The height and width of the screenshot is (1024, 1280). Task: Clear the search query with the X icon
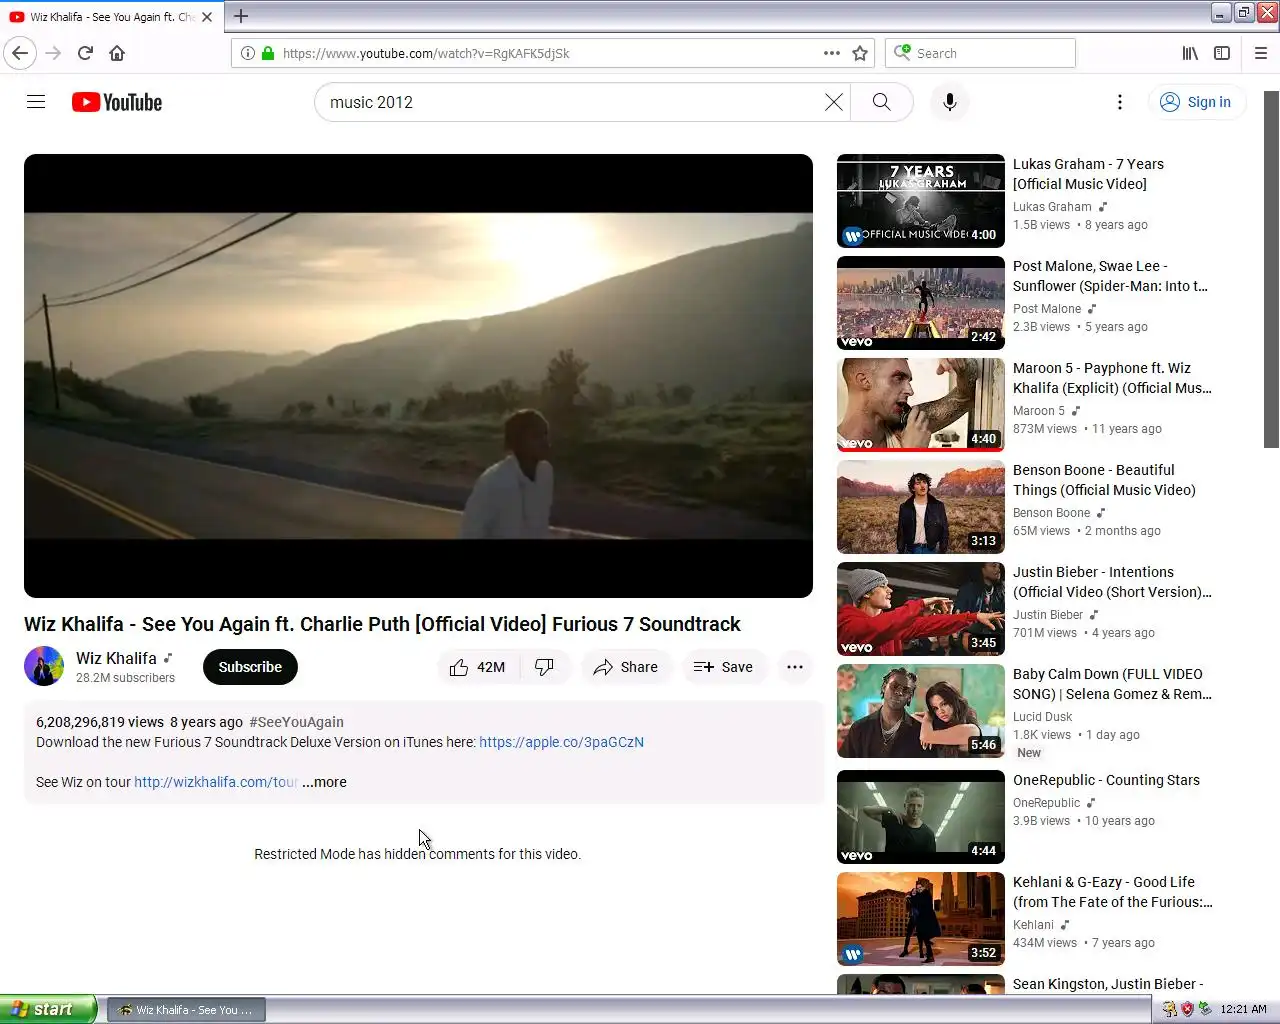coord(833,102)
